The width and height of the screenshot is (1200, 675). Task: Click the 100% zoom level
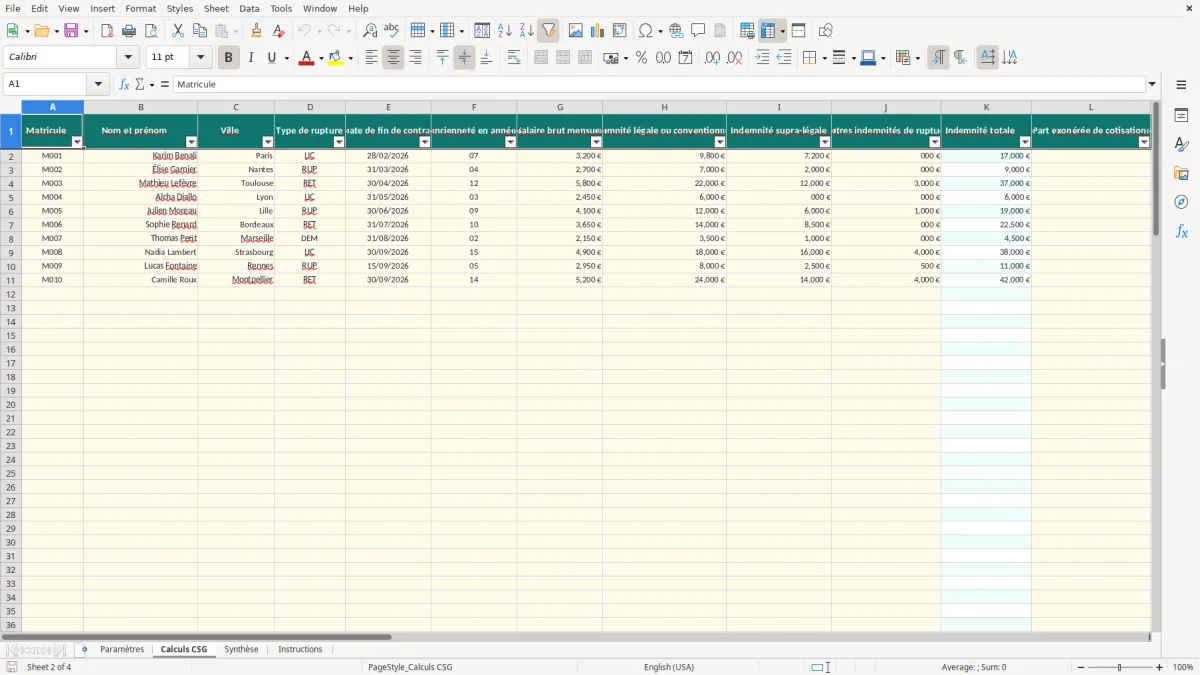(x=1183, y=667)
